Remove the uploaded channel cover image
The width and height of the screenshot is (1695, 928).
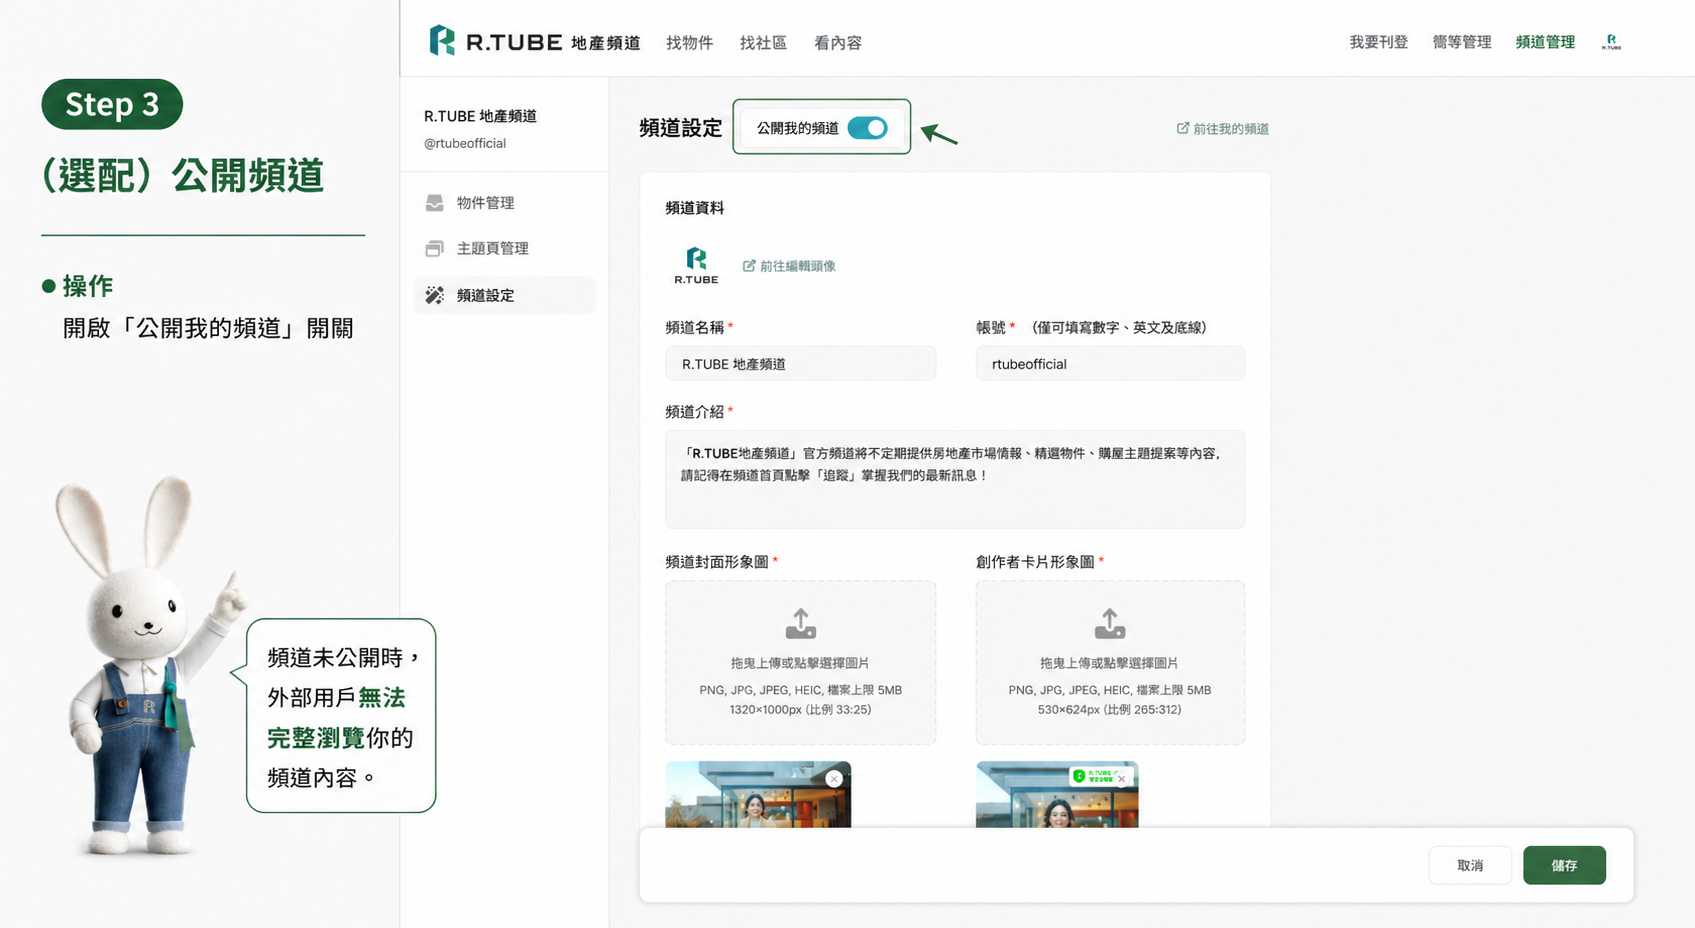(834, 778)
